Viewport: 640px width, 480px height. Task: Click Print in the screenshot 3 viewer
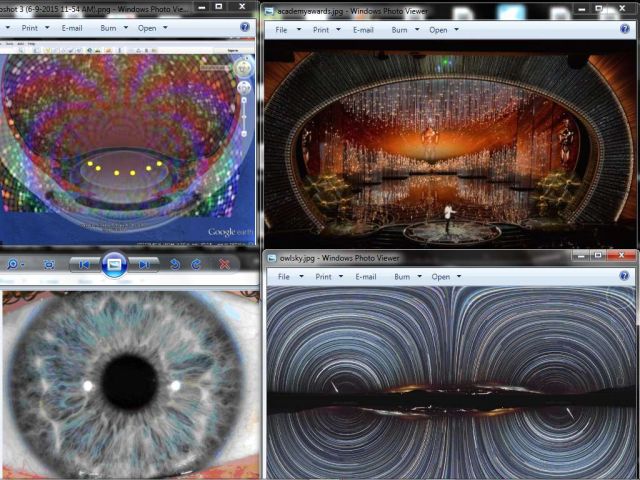30,28
